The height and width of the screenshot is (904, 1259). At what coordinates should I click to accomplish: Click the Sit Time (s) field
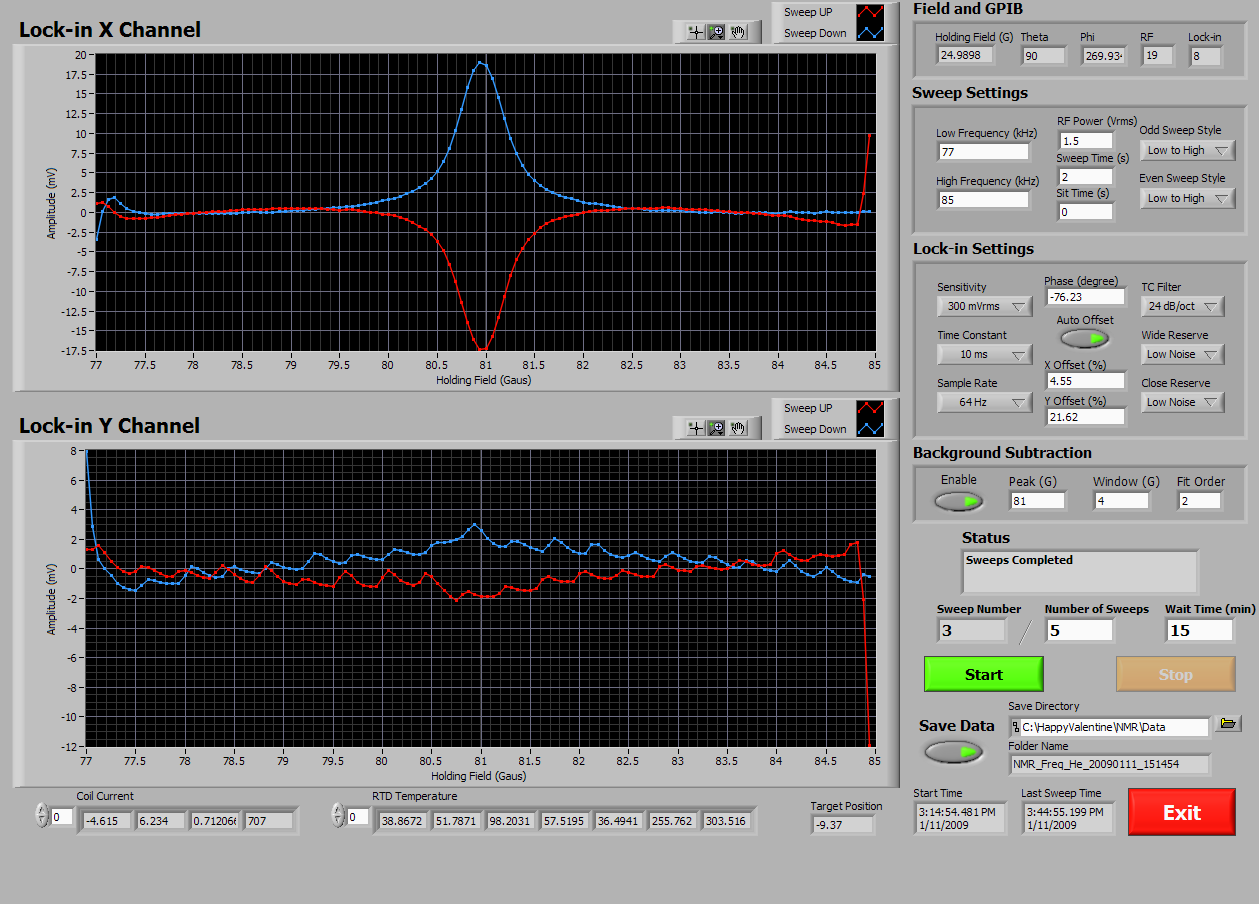[1086, 212]
